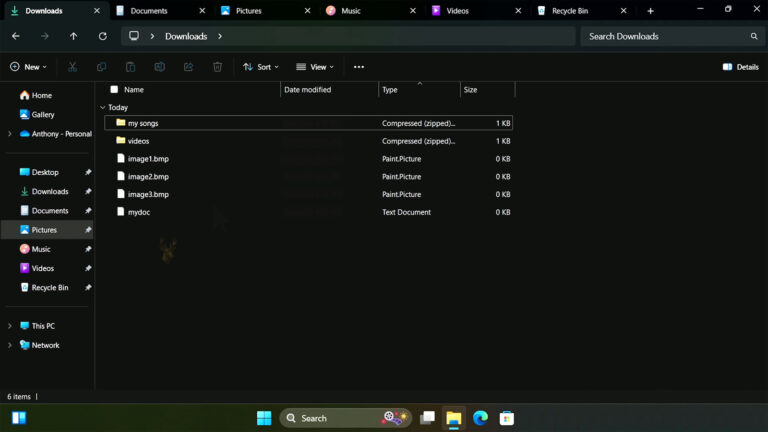This screenshot has height=432, width=768.
Task: Close the Recycle Bin tab
Action: (624, 11)
